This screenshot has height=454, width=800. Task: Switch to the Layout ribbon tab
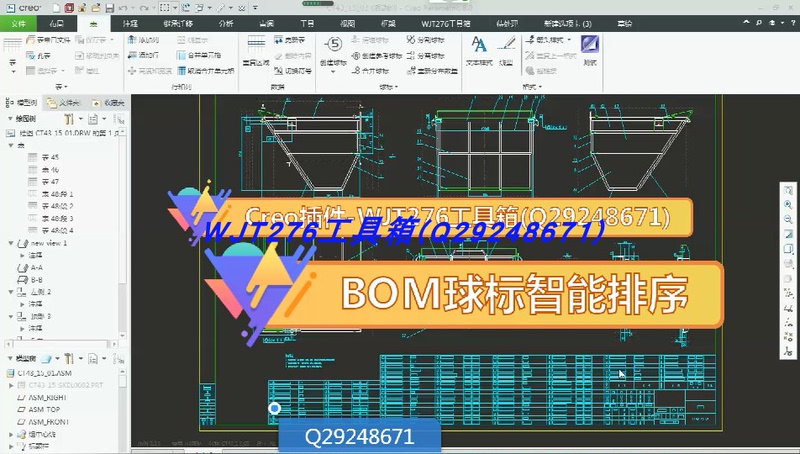coord(57,23)
